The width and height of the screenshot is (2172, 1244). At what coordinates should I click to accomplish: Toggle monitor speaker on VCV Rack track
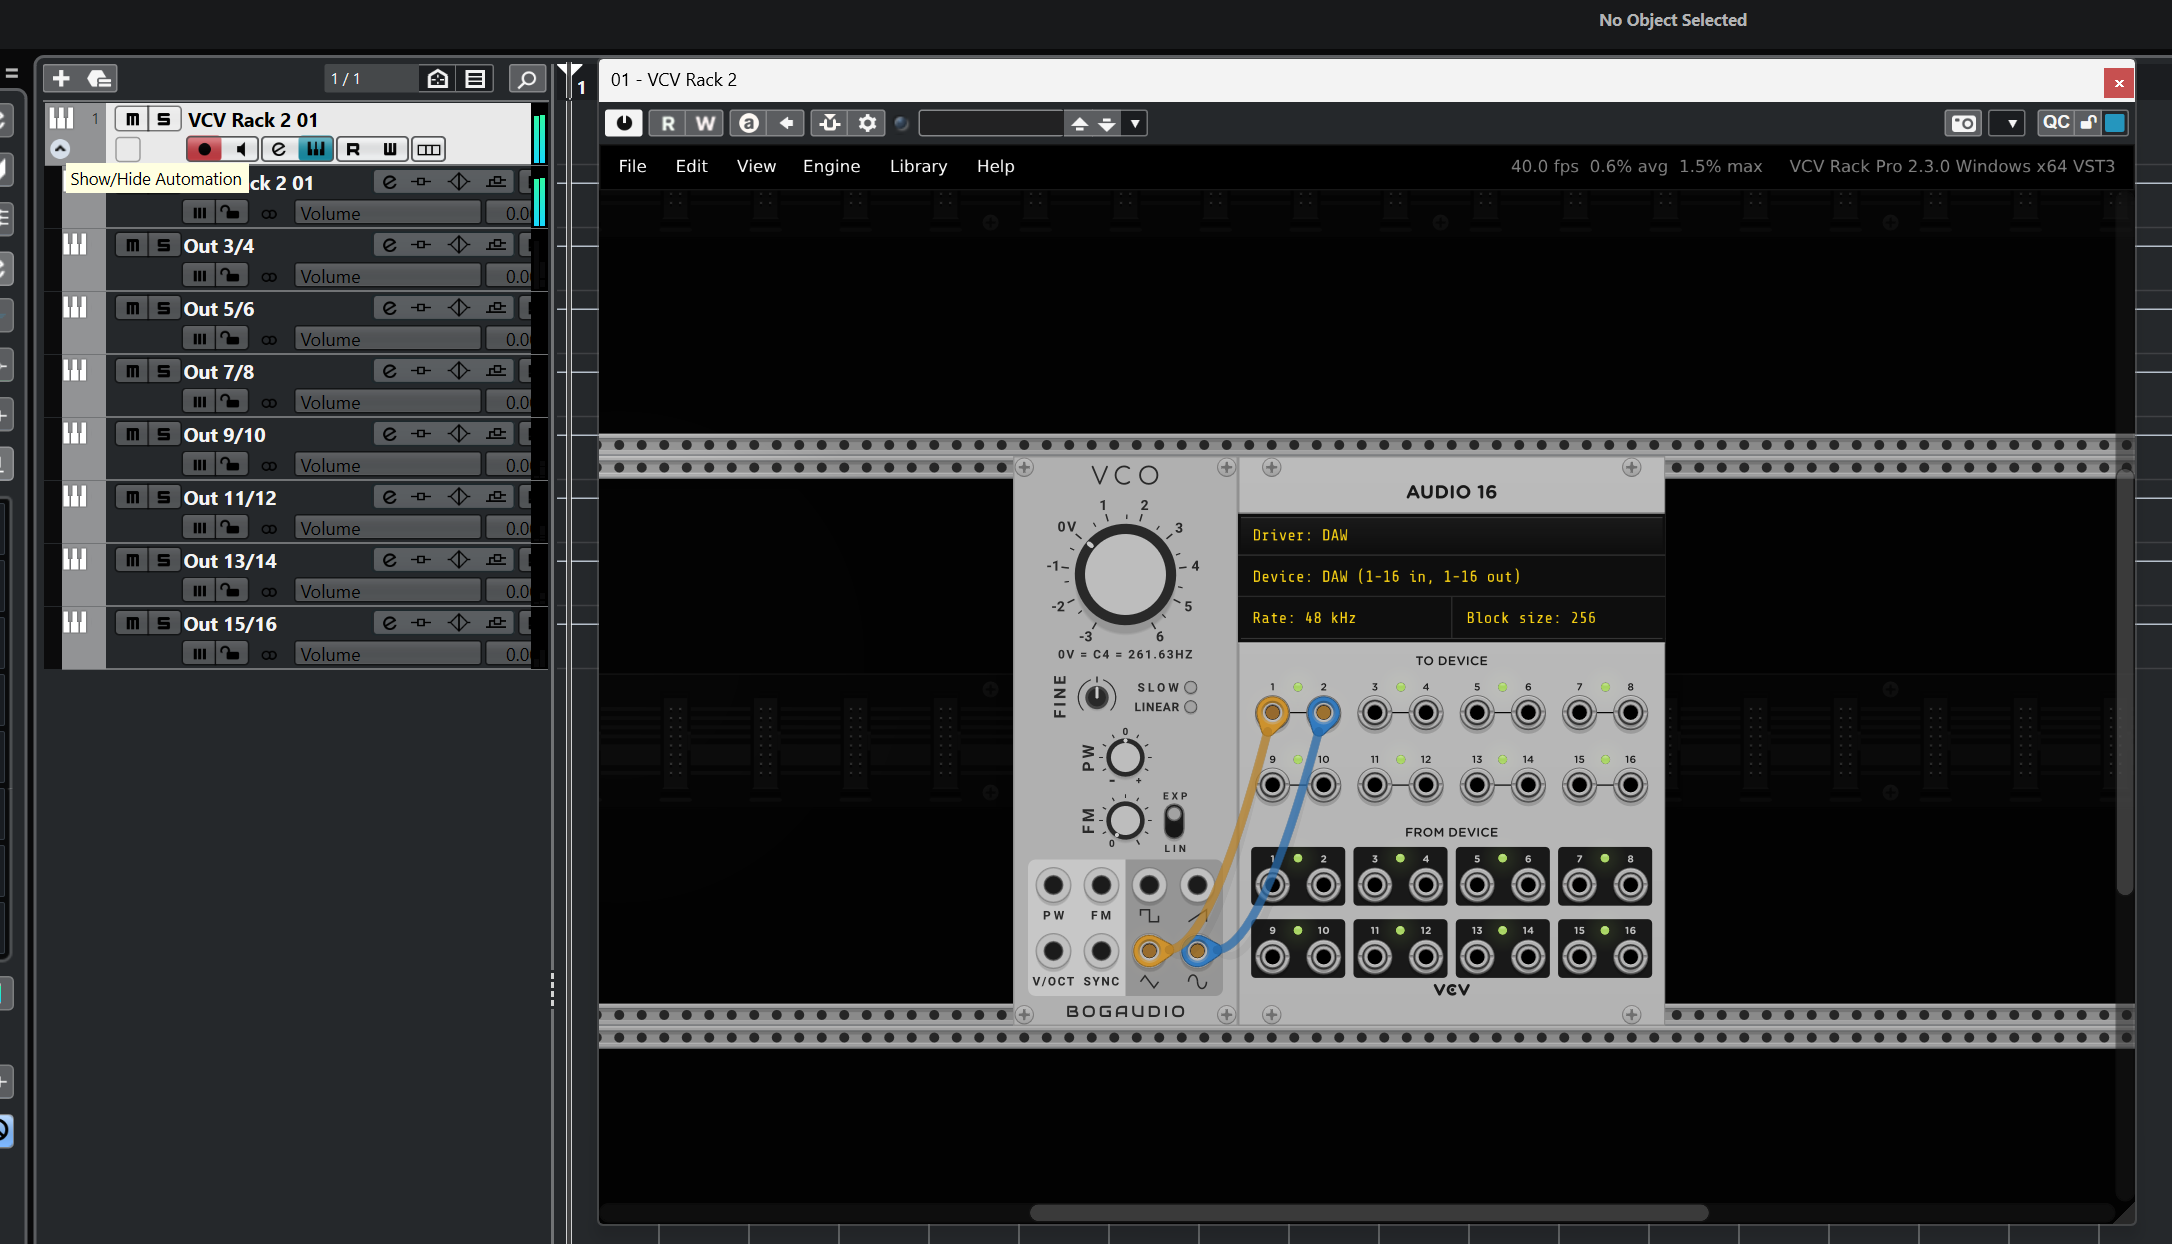[x=240, y=149]
